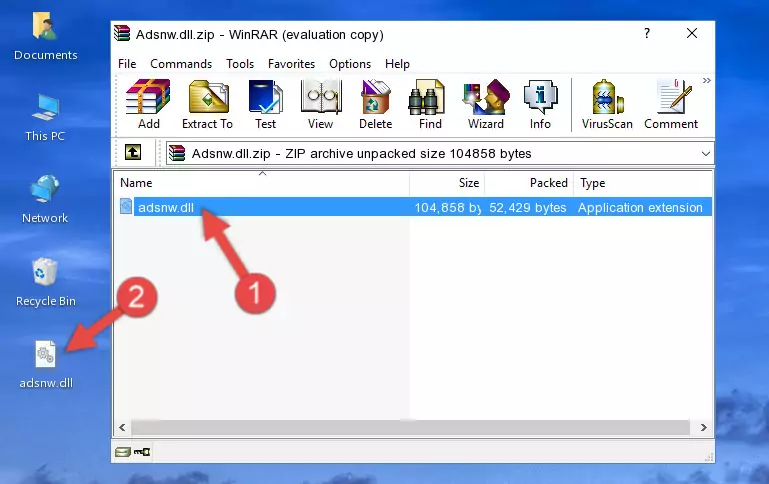Show archive Info
This screenshot has height=484, width=769.
pyautogui.click(x=540, y=104)
